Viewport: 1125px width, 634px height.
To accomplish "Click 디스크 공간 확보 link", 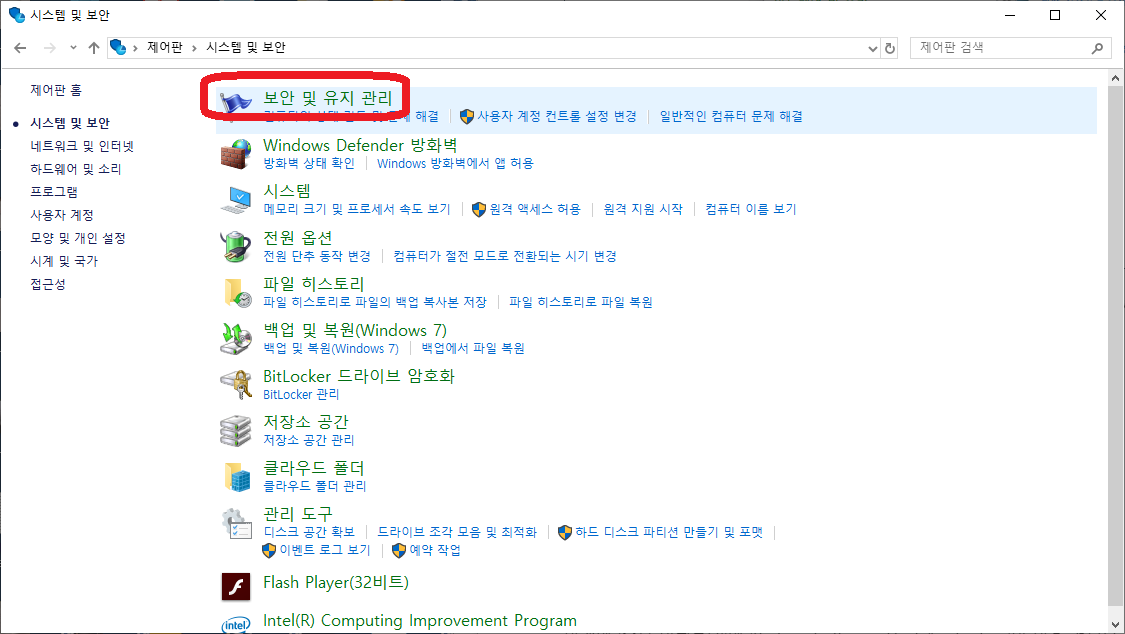I will point(309,532).
